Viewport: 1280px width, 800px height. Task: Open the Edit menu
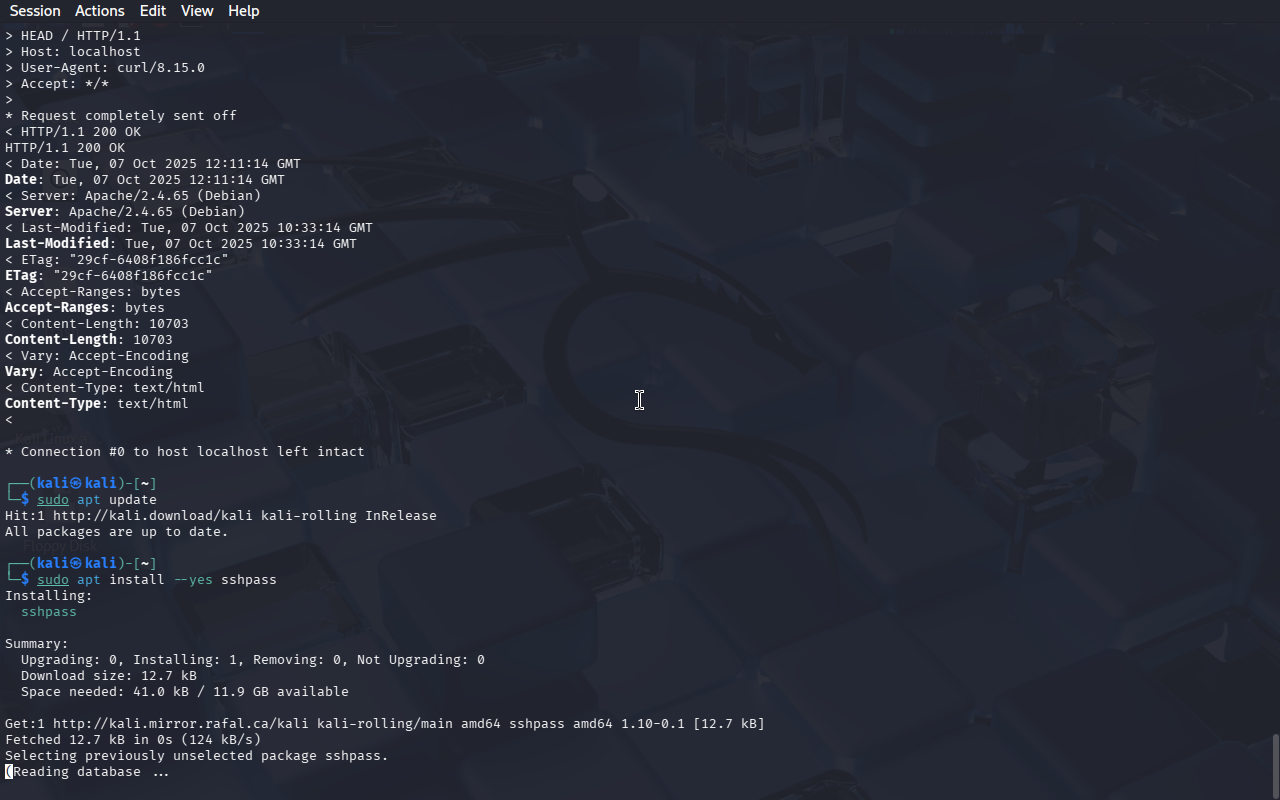click(153, 11)
